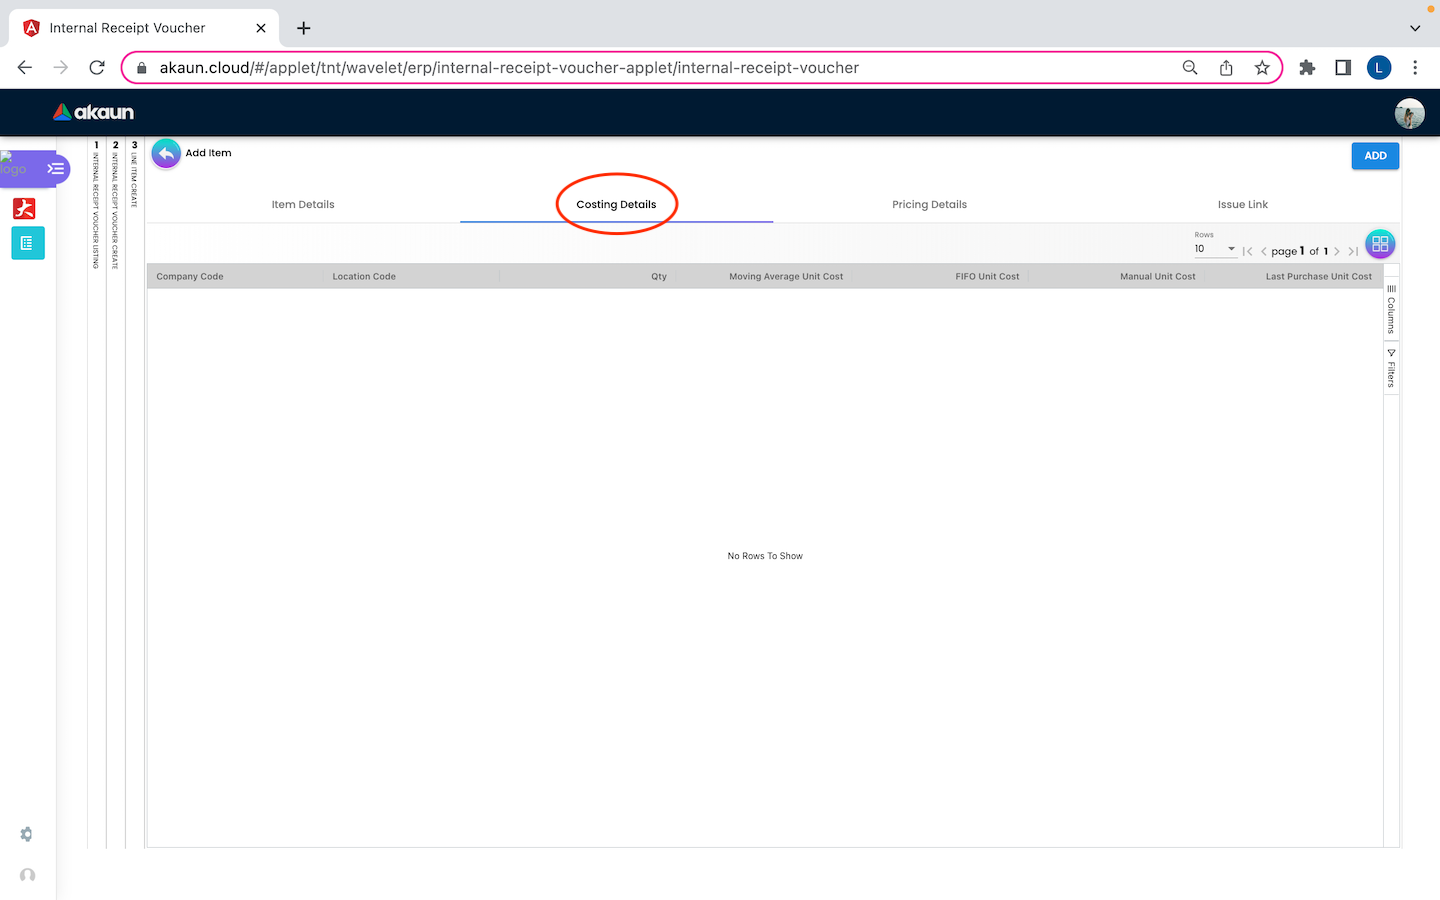This screenshot has height=900, width=1440.
Task: Open the Internal Receipt Voucher Create vertical tab
Action: point(116,205)
